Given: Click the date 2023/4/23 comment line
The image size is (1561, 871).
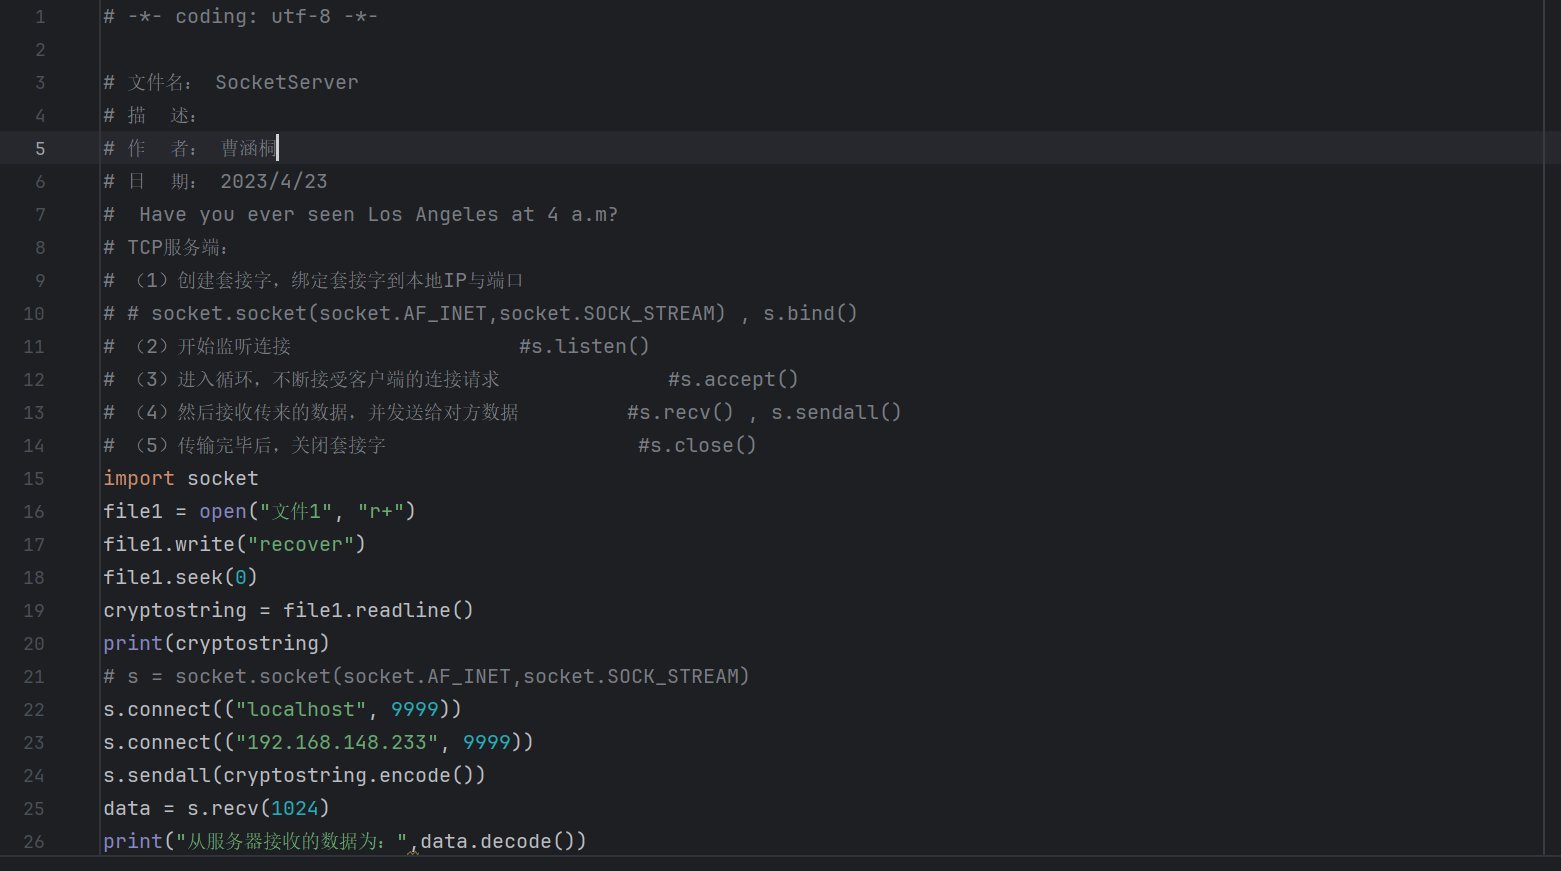Looking at the screenshot, I should (273, 181).
